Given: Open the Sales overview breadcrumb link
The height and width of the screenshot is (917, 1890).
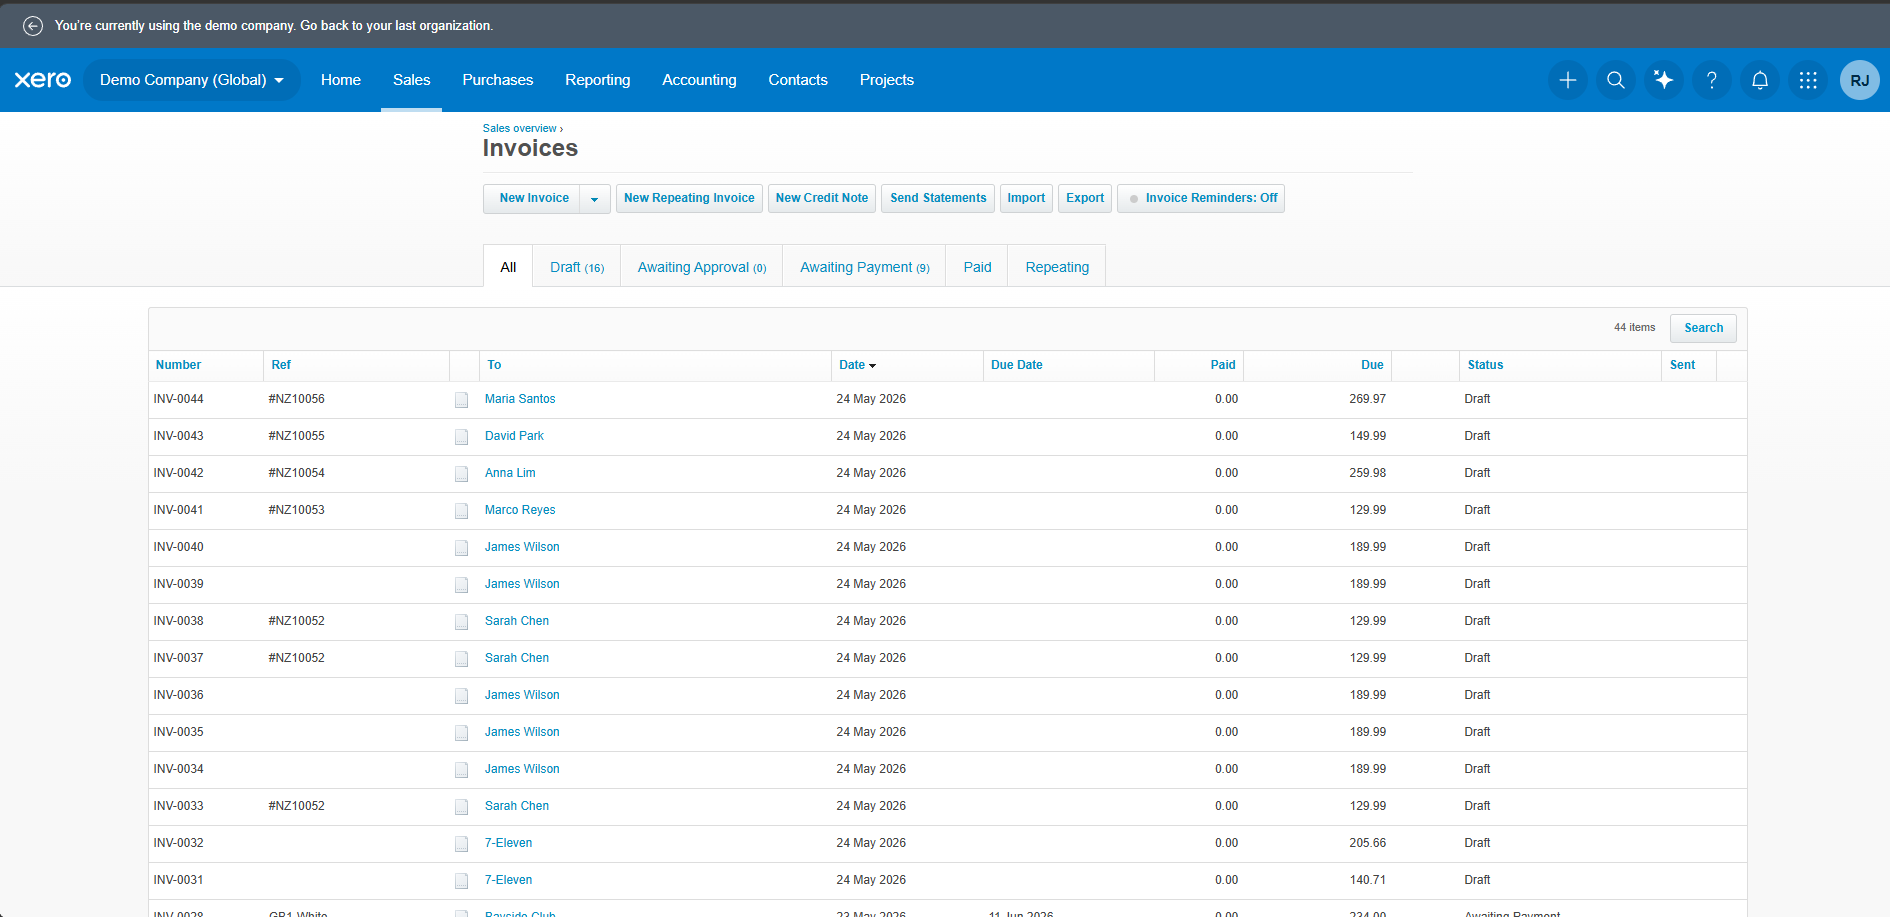Looking at the screenshot, I should click(520, 128).
